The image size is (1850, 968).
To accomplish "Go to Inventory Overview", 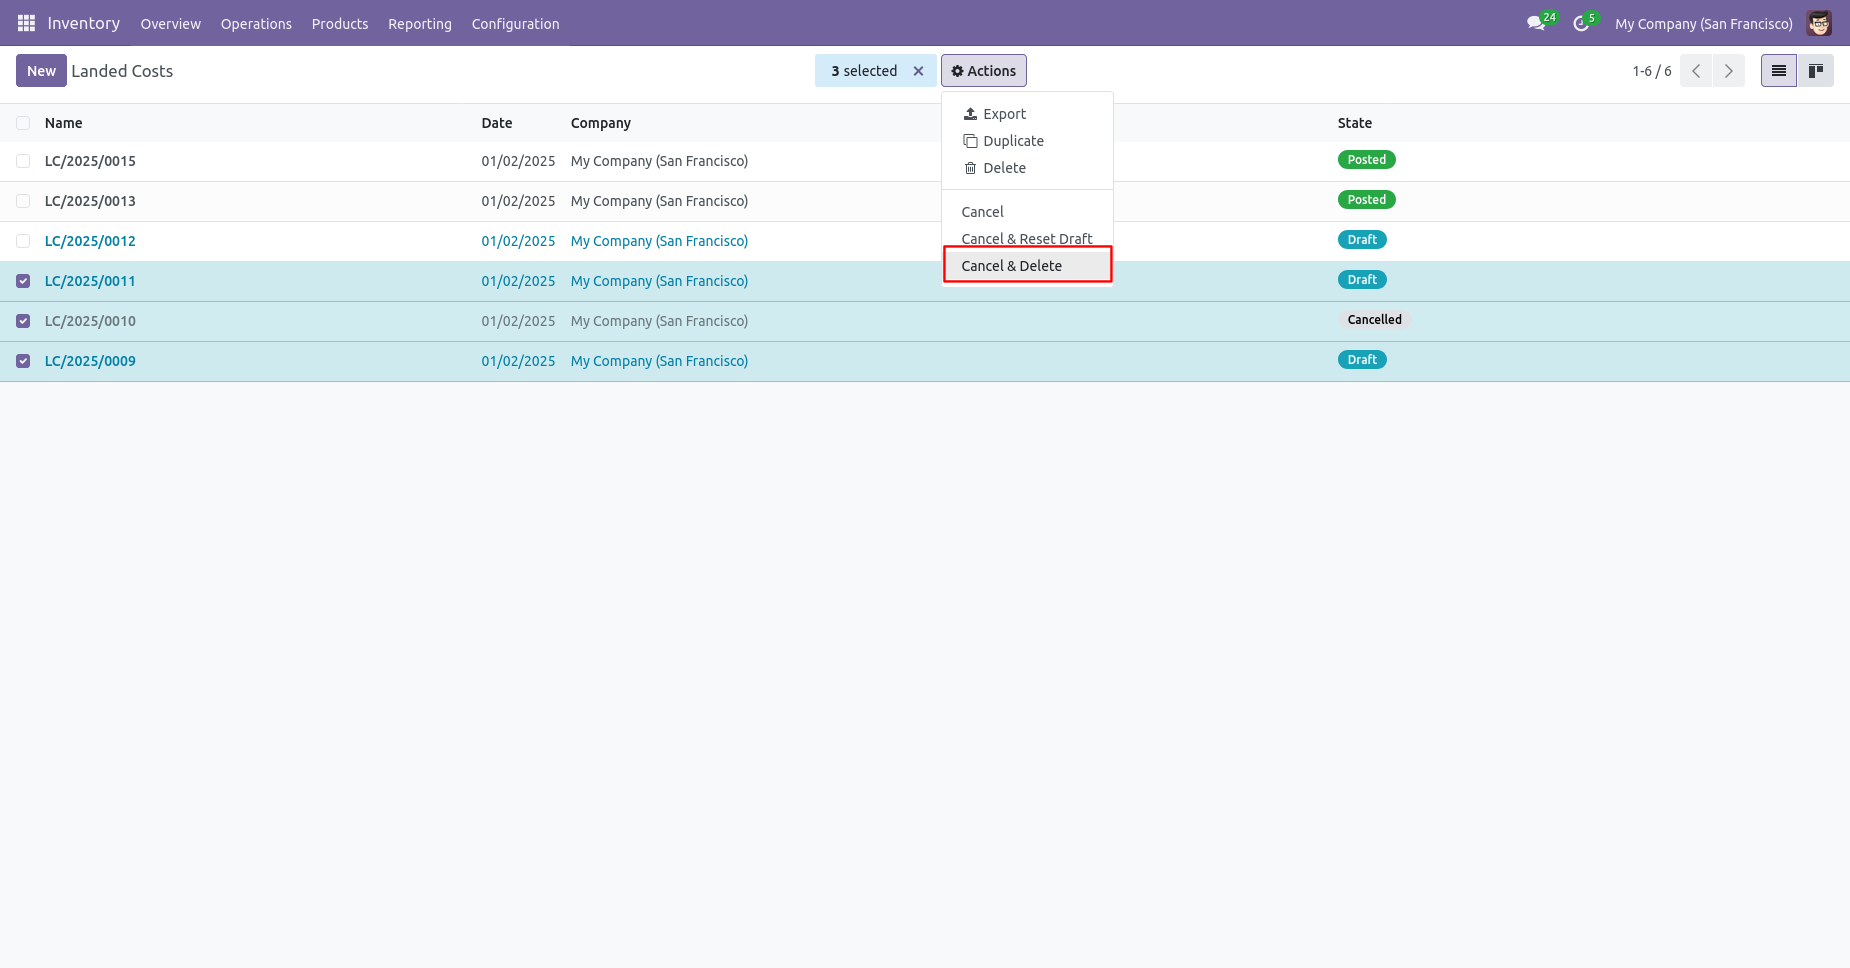I will pos(171,24).
